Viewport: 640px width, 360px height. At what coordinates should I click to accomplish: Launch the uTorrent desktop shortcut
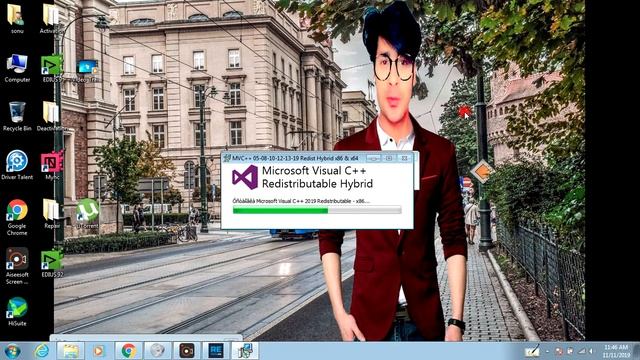(x=87, y=214)
